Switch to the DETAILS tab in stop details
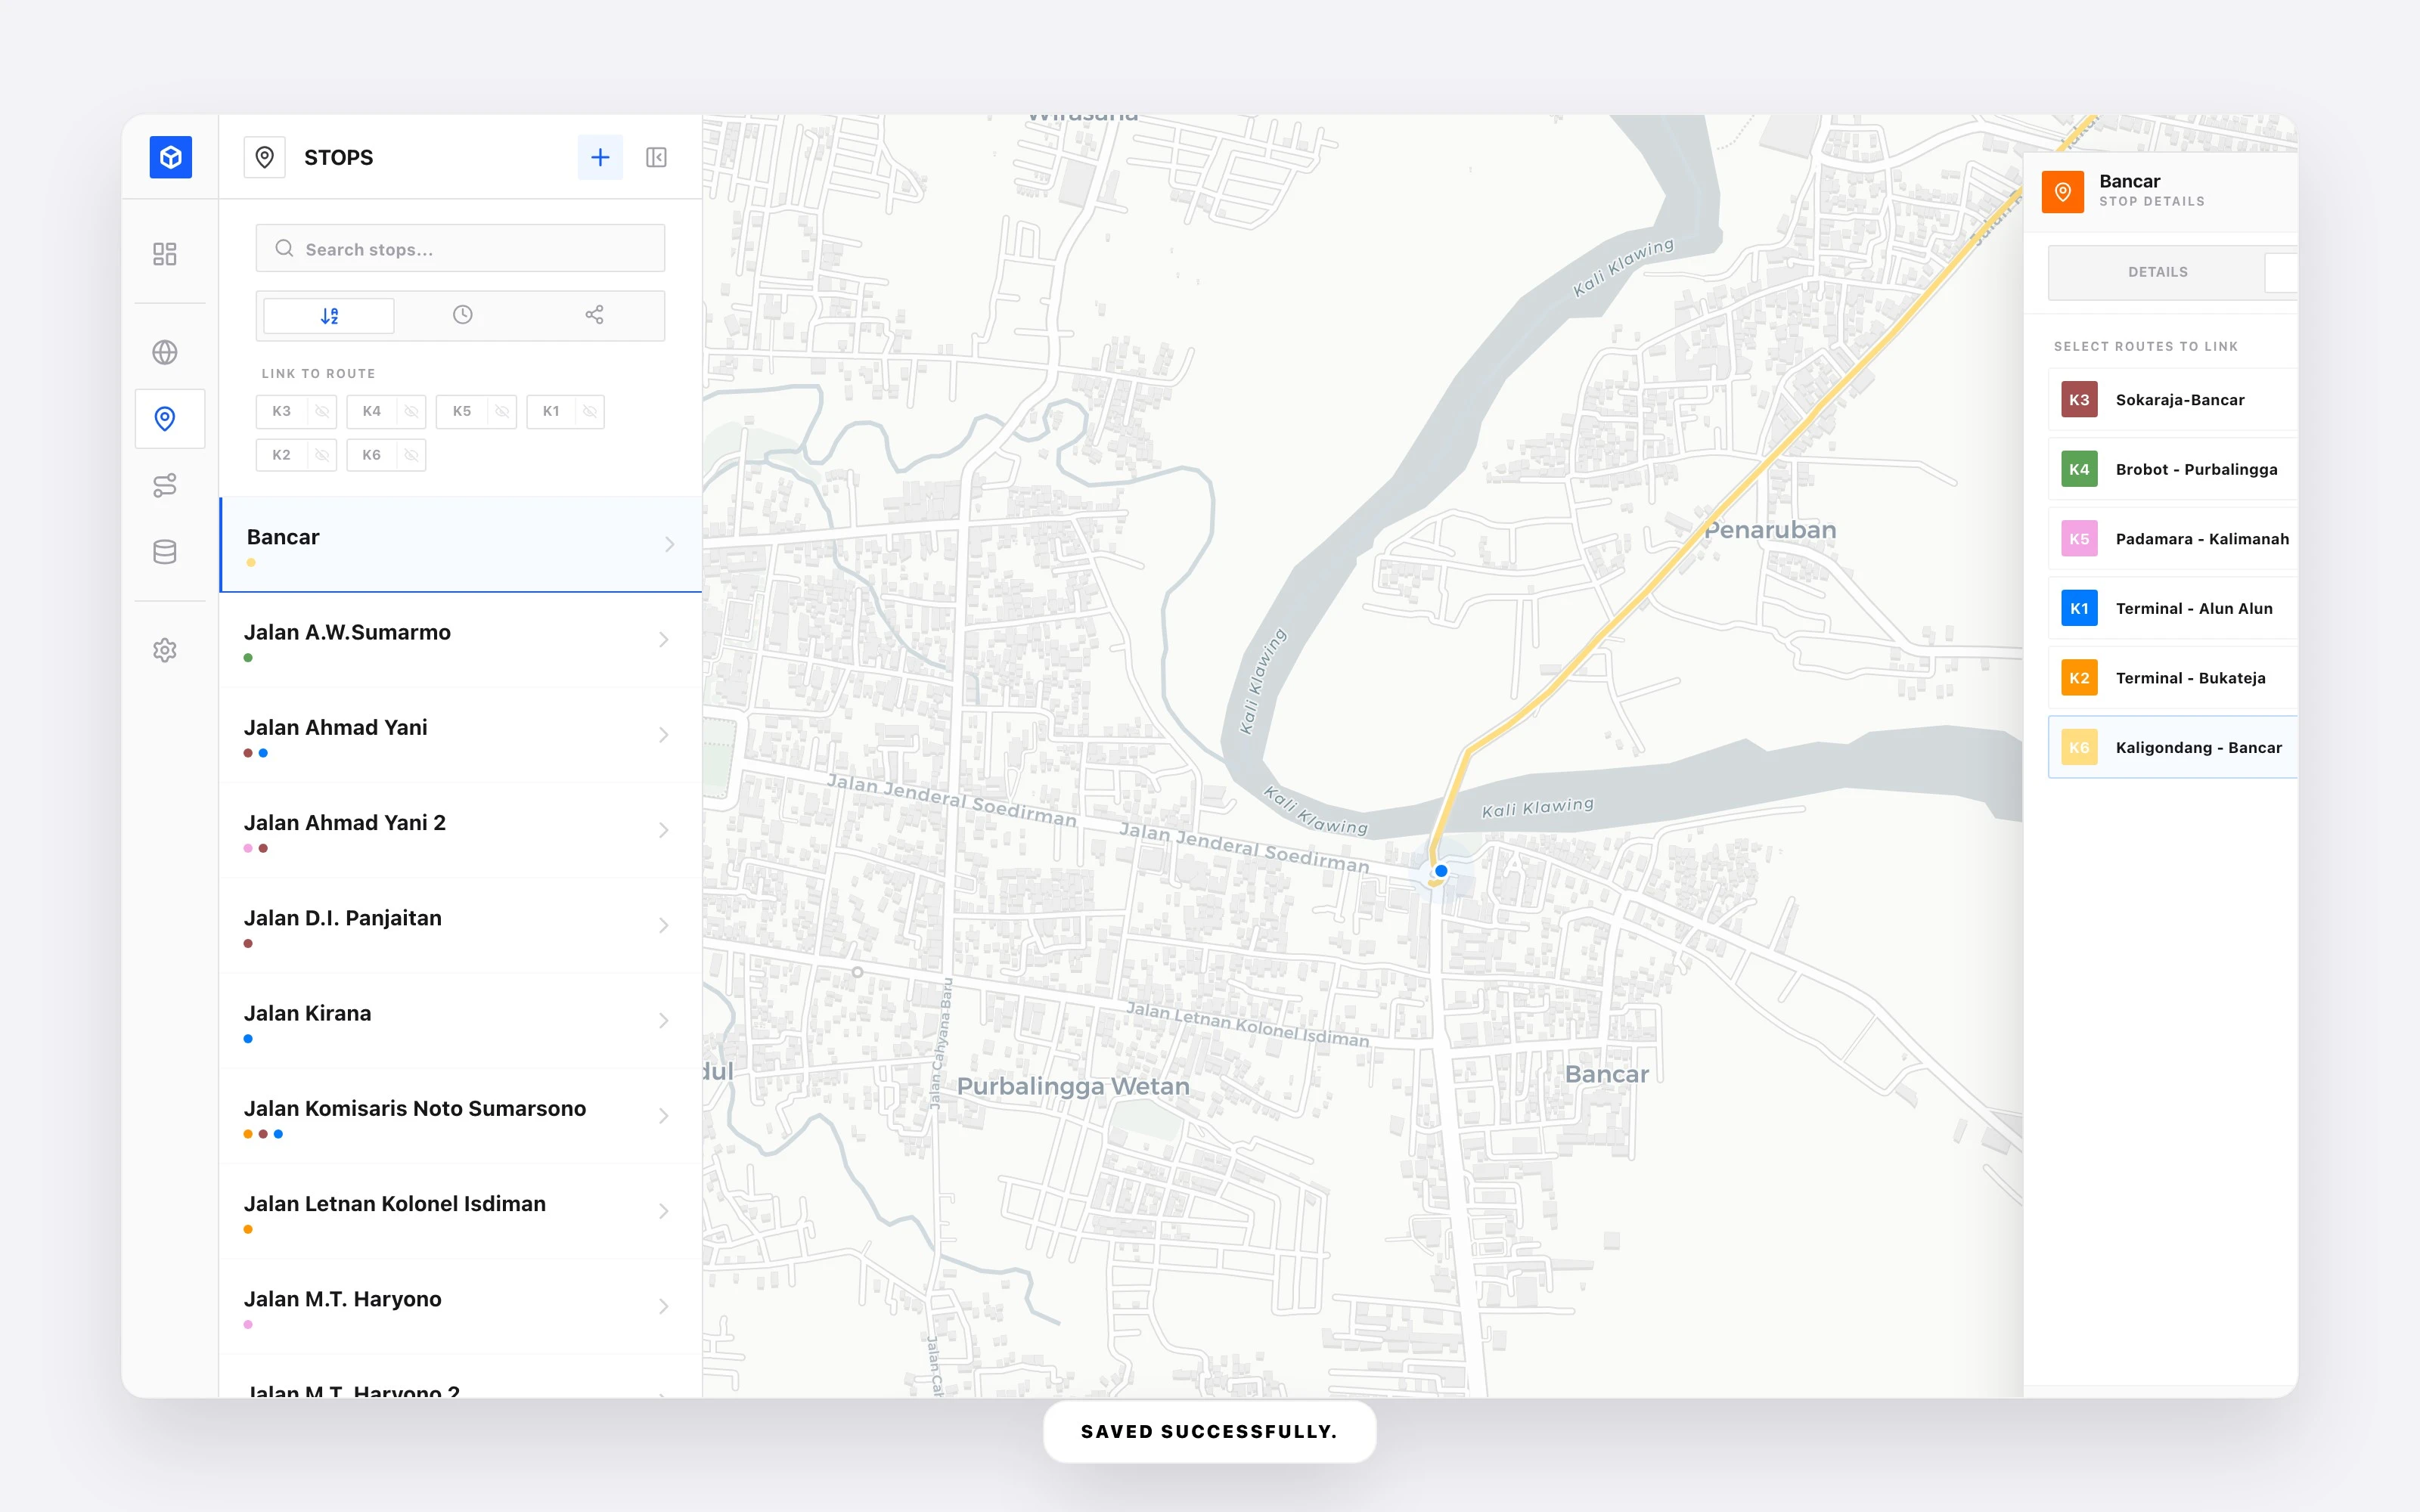 2159,271
